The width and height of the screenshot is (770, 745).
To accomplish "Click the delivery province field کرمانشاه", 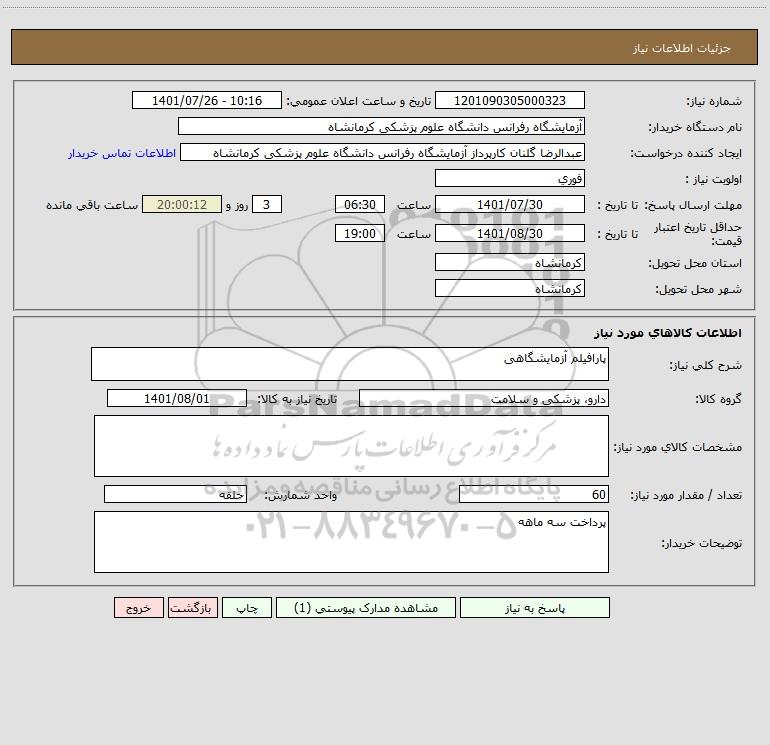I will pyautogui.click(x=510, y=262).
